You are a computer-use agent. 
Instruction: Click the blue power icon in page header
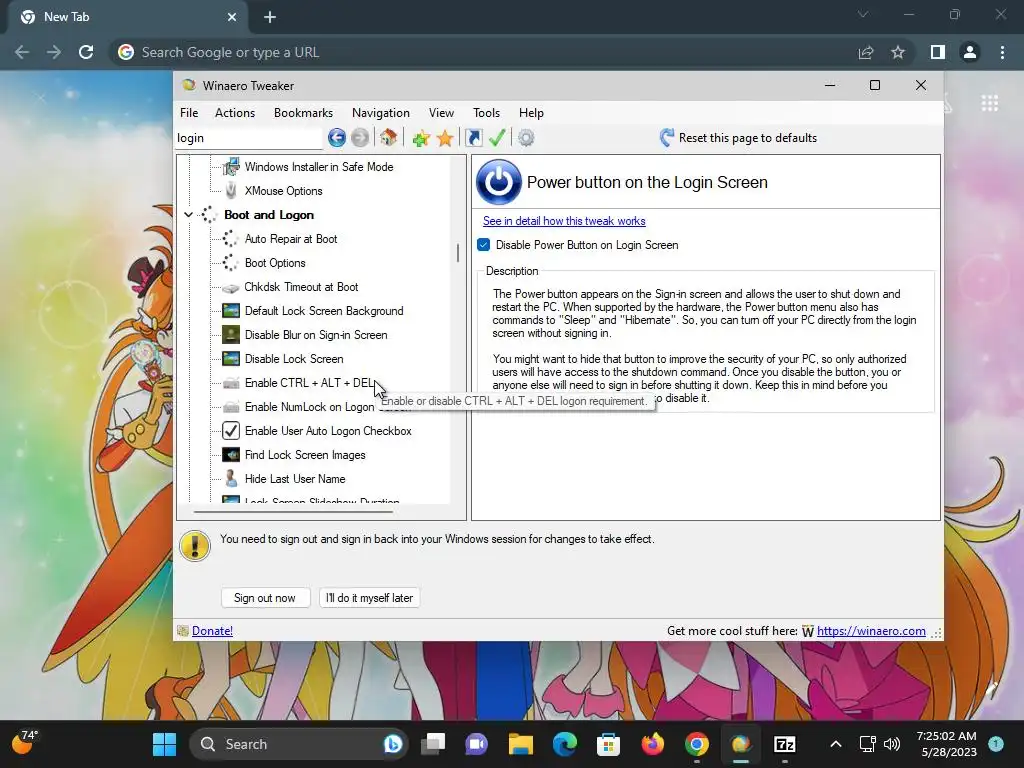pyautogui.click(x=499, y=182)
